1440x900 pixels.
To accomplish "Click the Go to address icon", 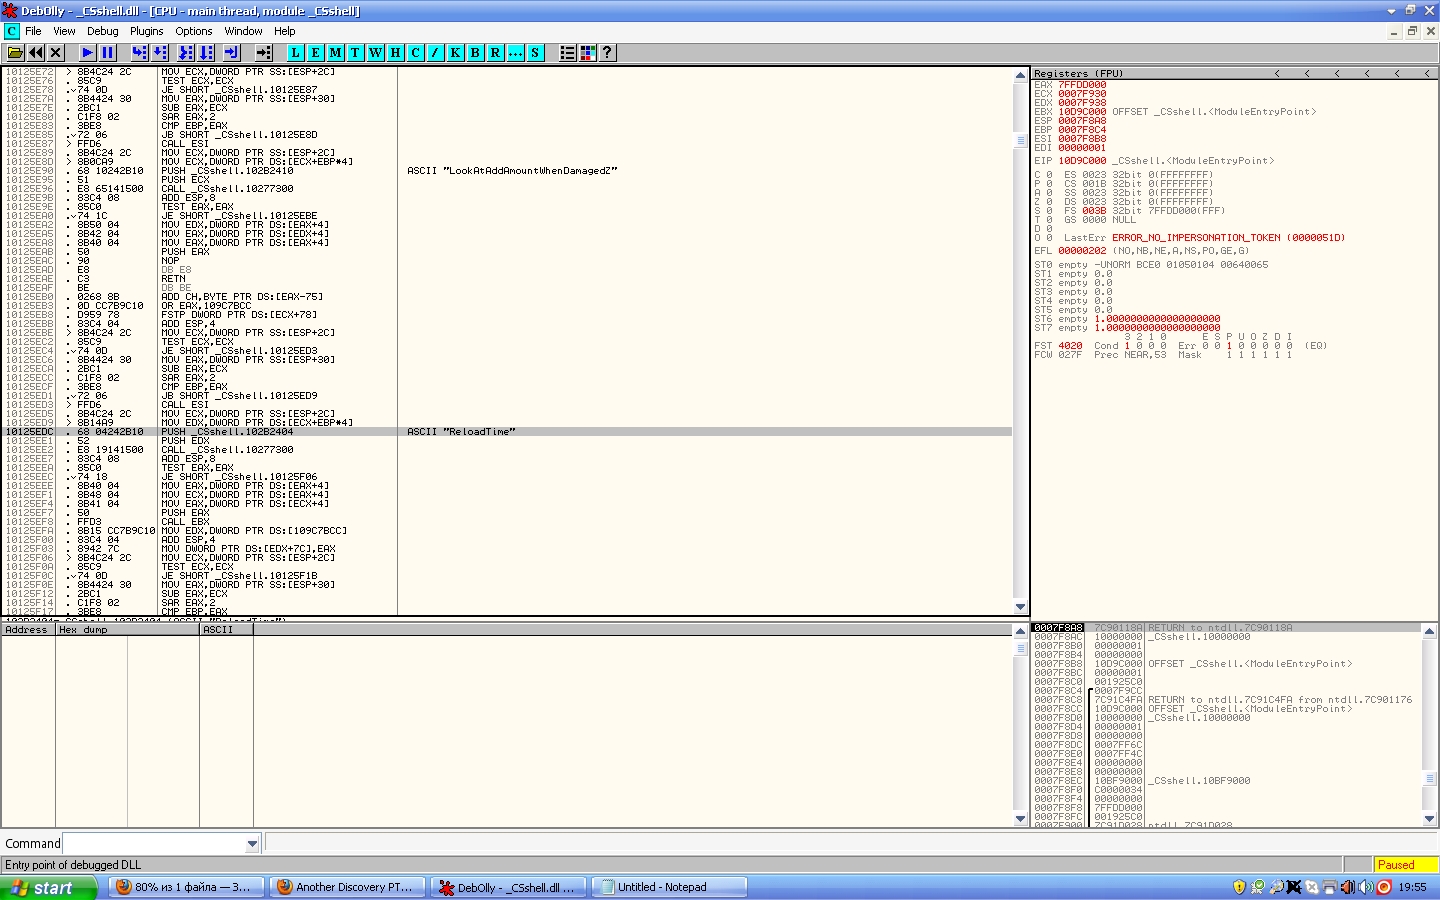I will click(264, 52).
